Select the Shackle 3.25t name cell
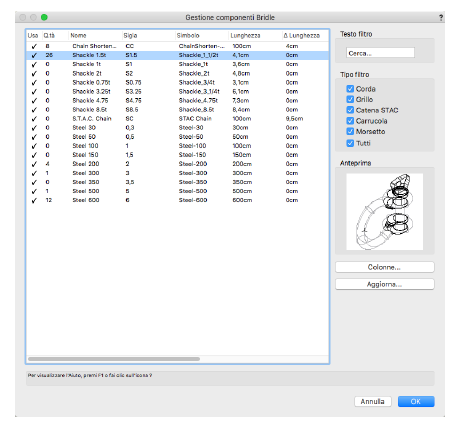This screenshot has width=458, height=426. pyautogui.click(x=91, y=91)
